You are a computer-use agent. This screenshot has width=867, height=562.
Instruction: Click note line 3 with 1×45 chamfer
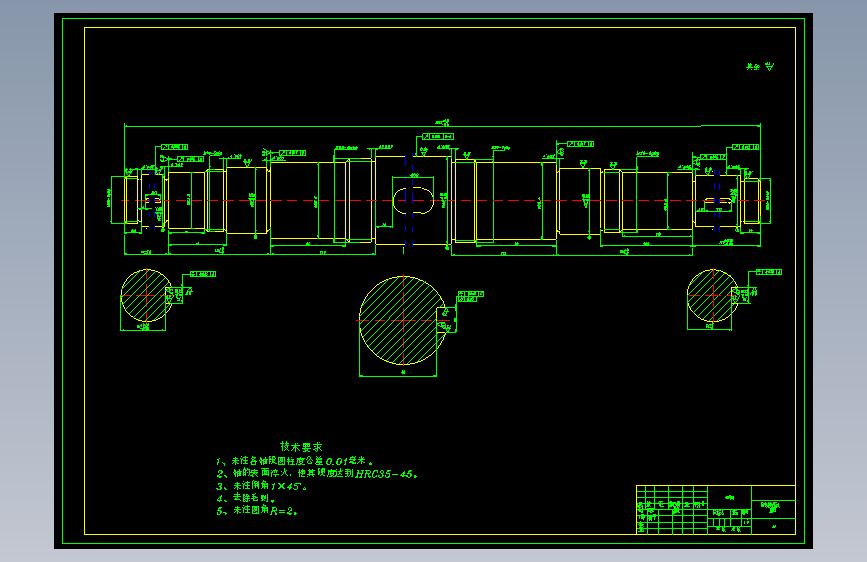tap(262, 486)
